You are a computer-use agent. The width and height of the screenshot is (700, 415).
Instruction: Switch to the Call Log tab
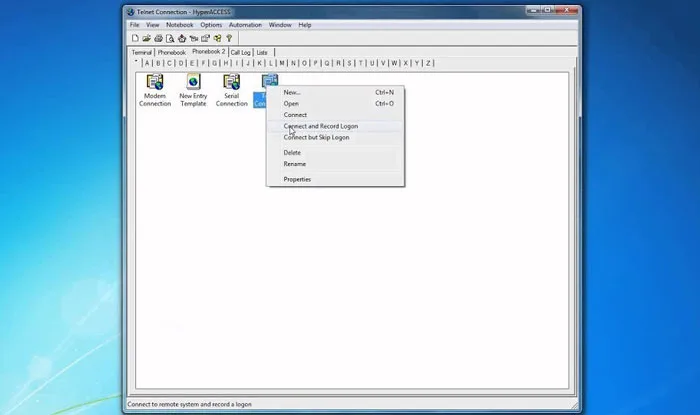[x=241, y=52]
